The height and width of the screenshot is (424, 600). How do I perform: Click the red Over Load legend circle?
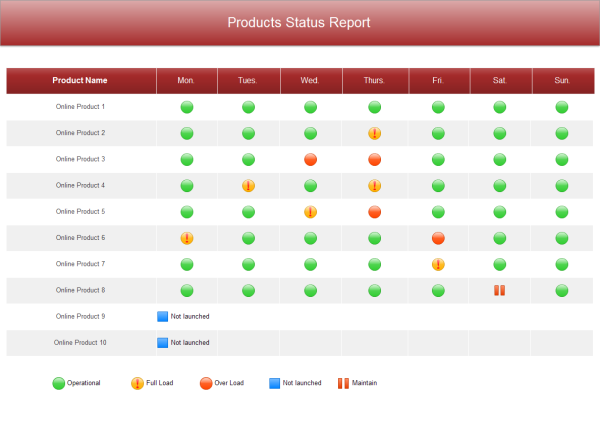pos(206,383)
